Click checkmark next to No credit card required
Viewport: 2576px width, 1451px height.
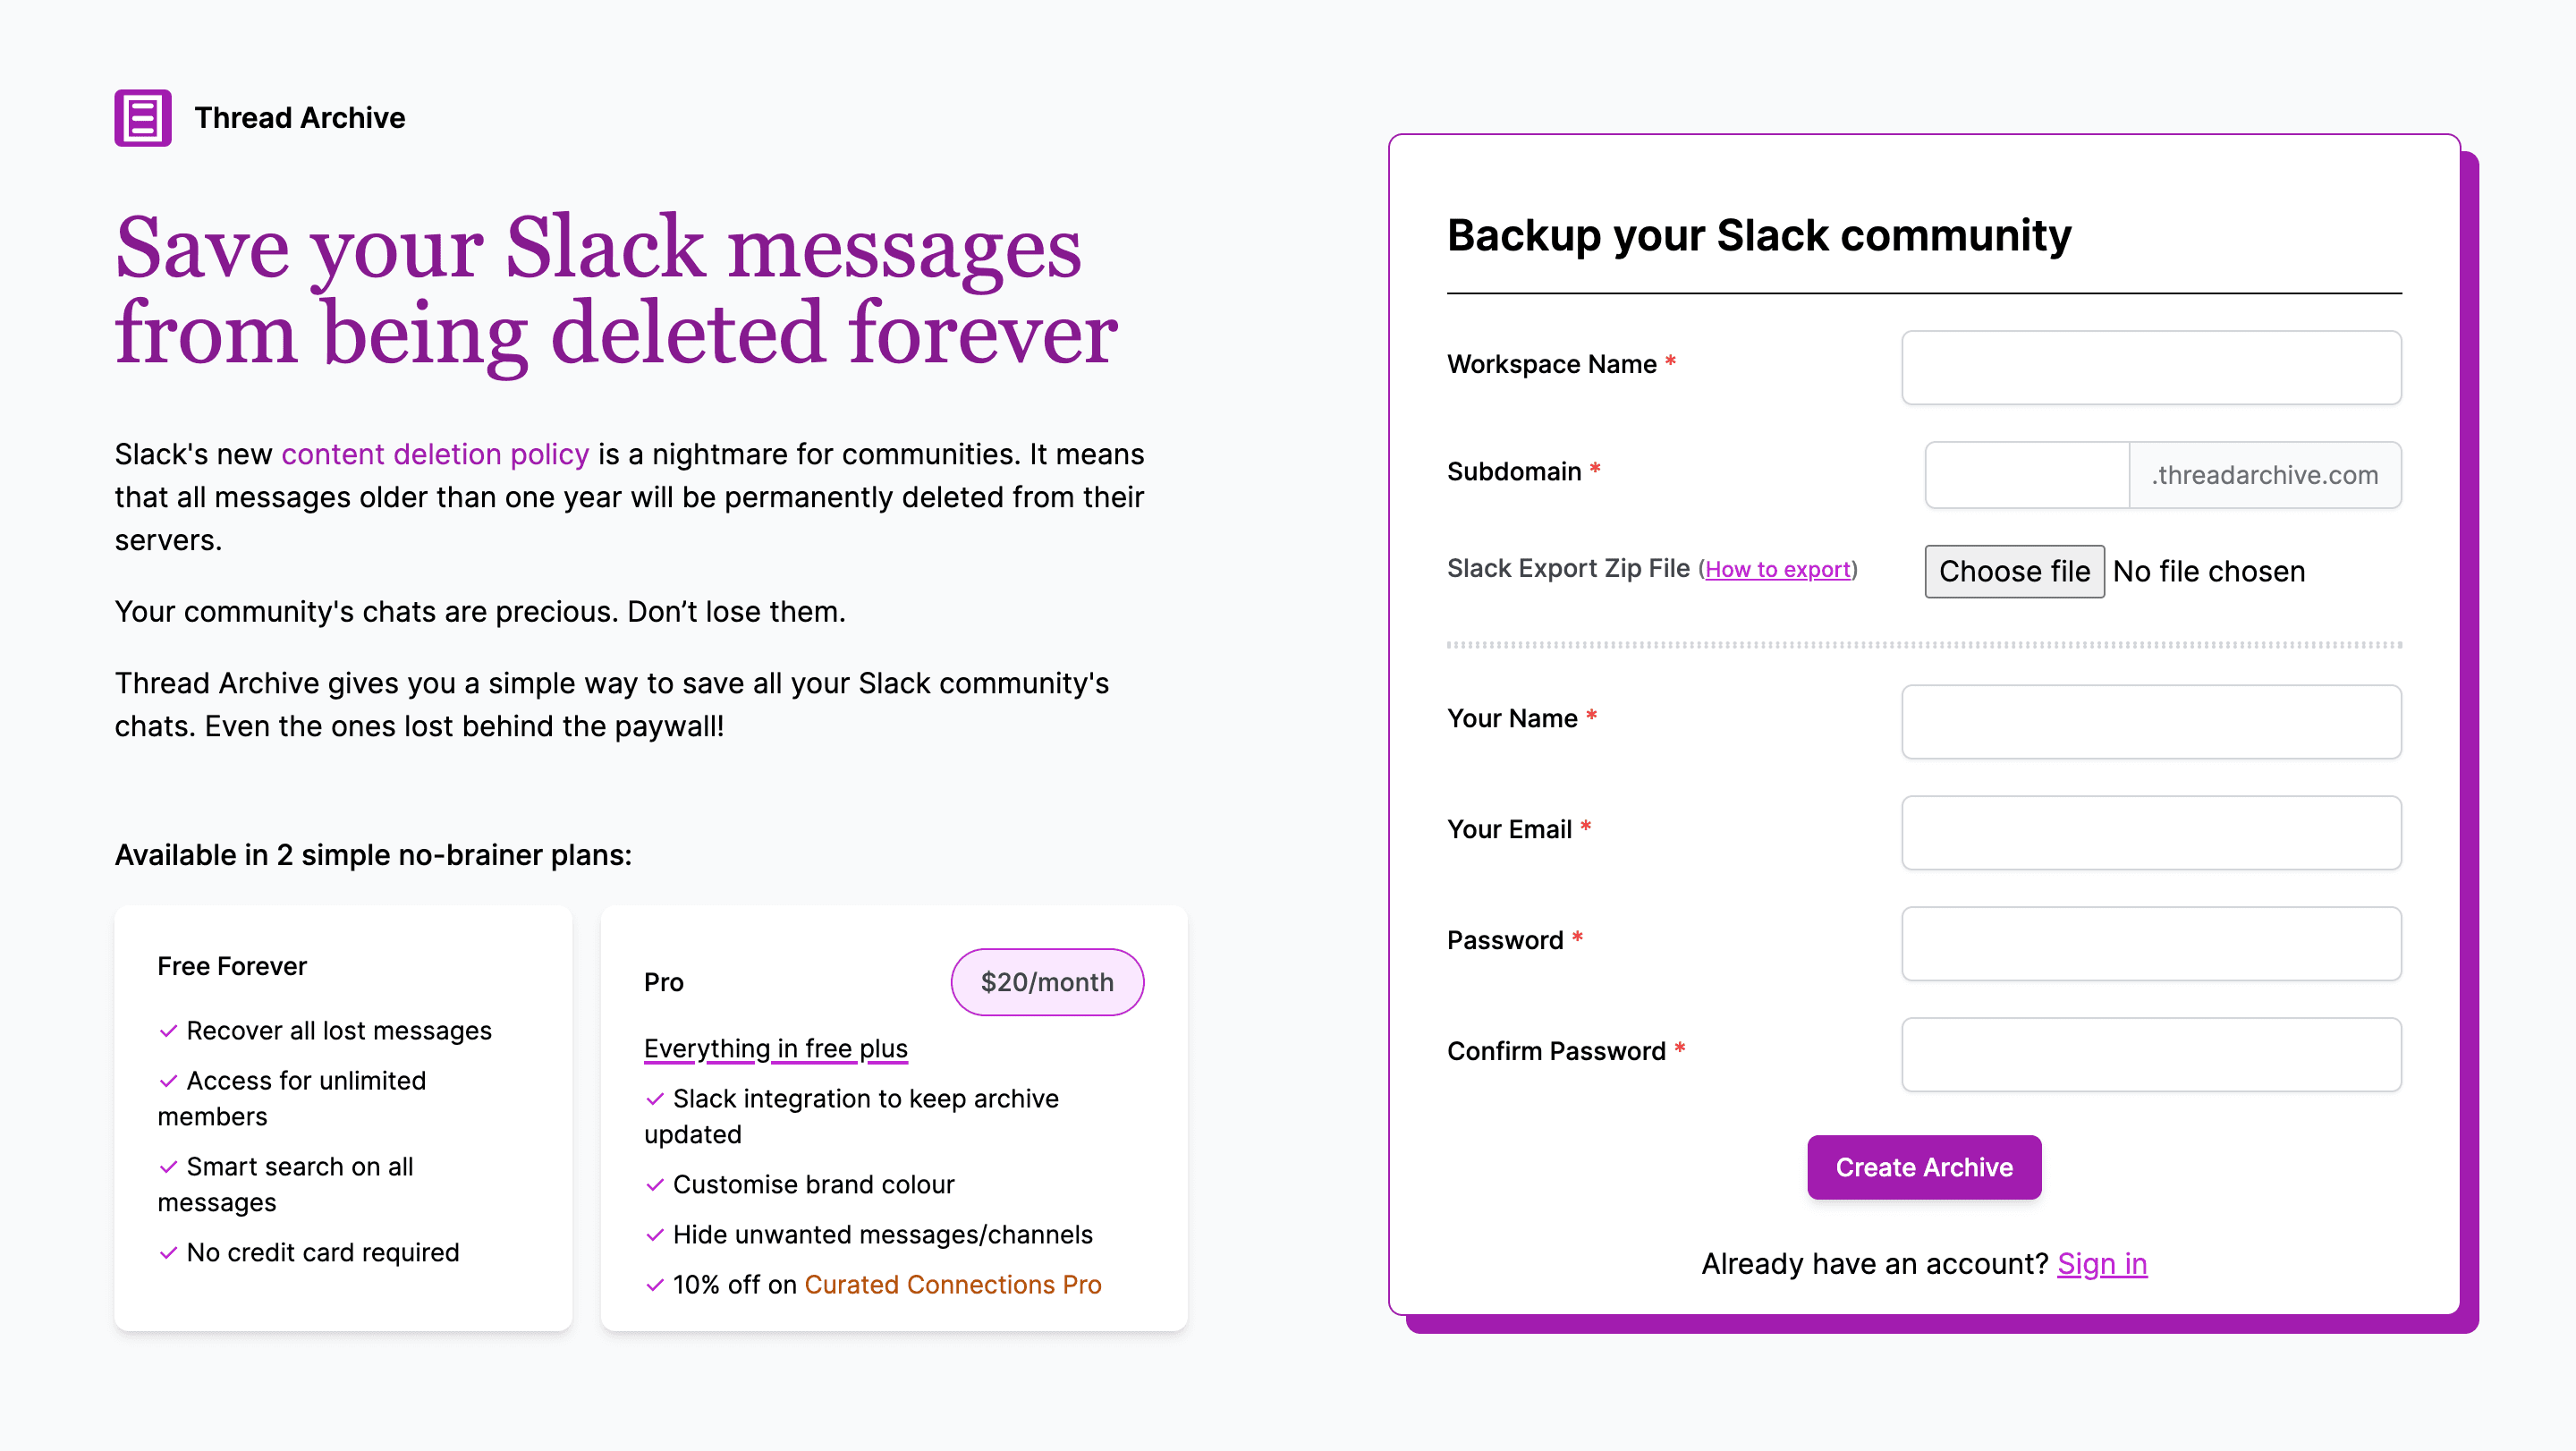pyautogui.click(x=168, y=1253)
